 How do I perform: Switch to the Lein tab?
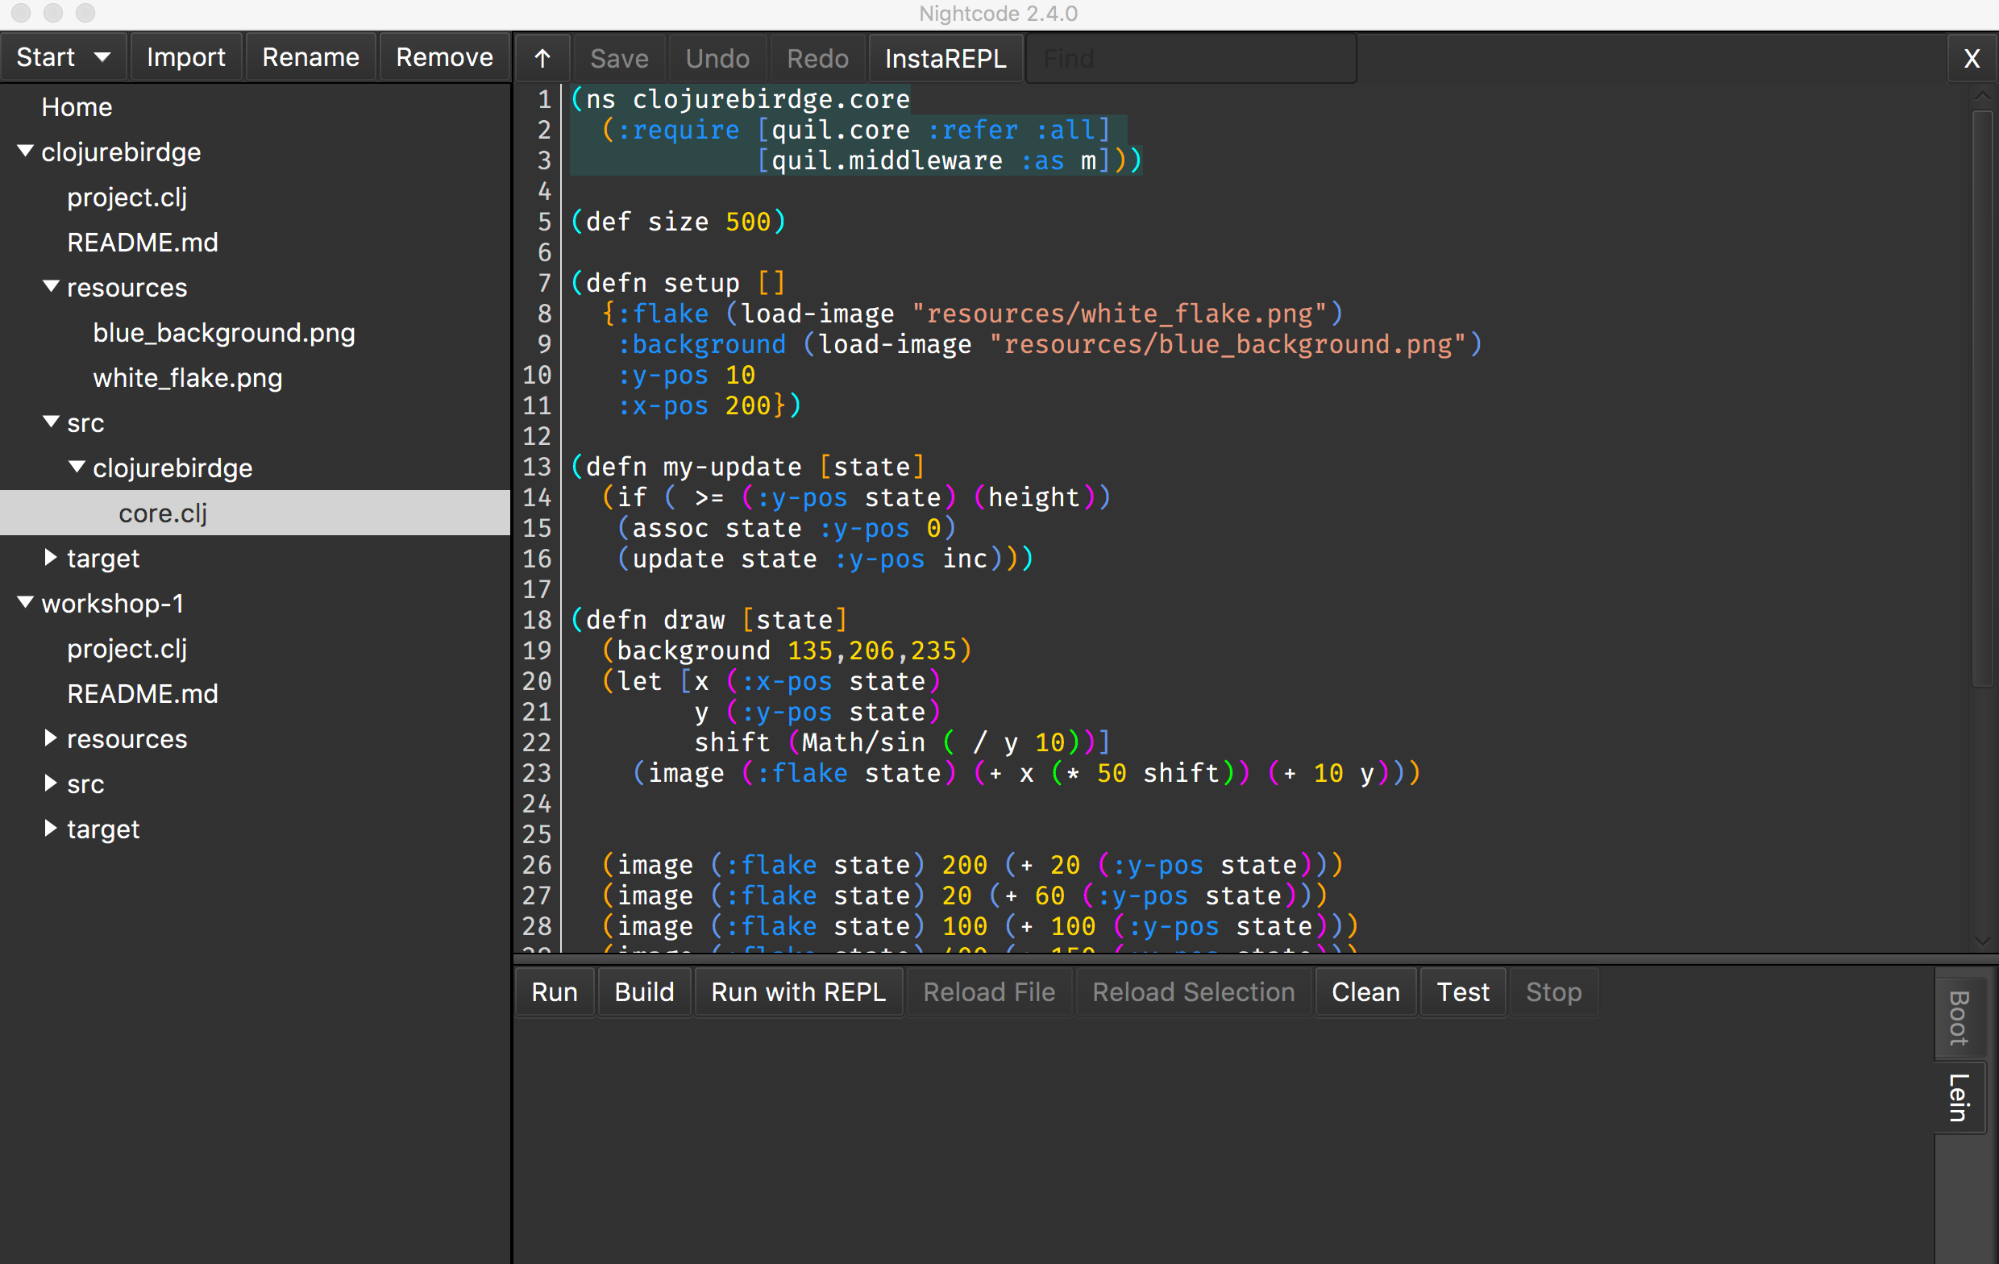(x=1959, y=1097)
